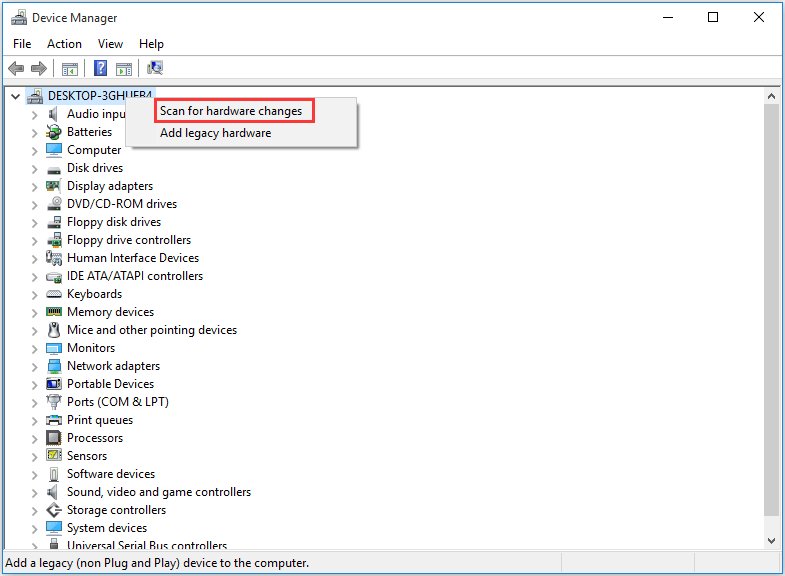
Task: Click the Forward arrow toolbar icon
Action: [39, 68]
